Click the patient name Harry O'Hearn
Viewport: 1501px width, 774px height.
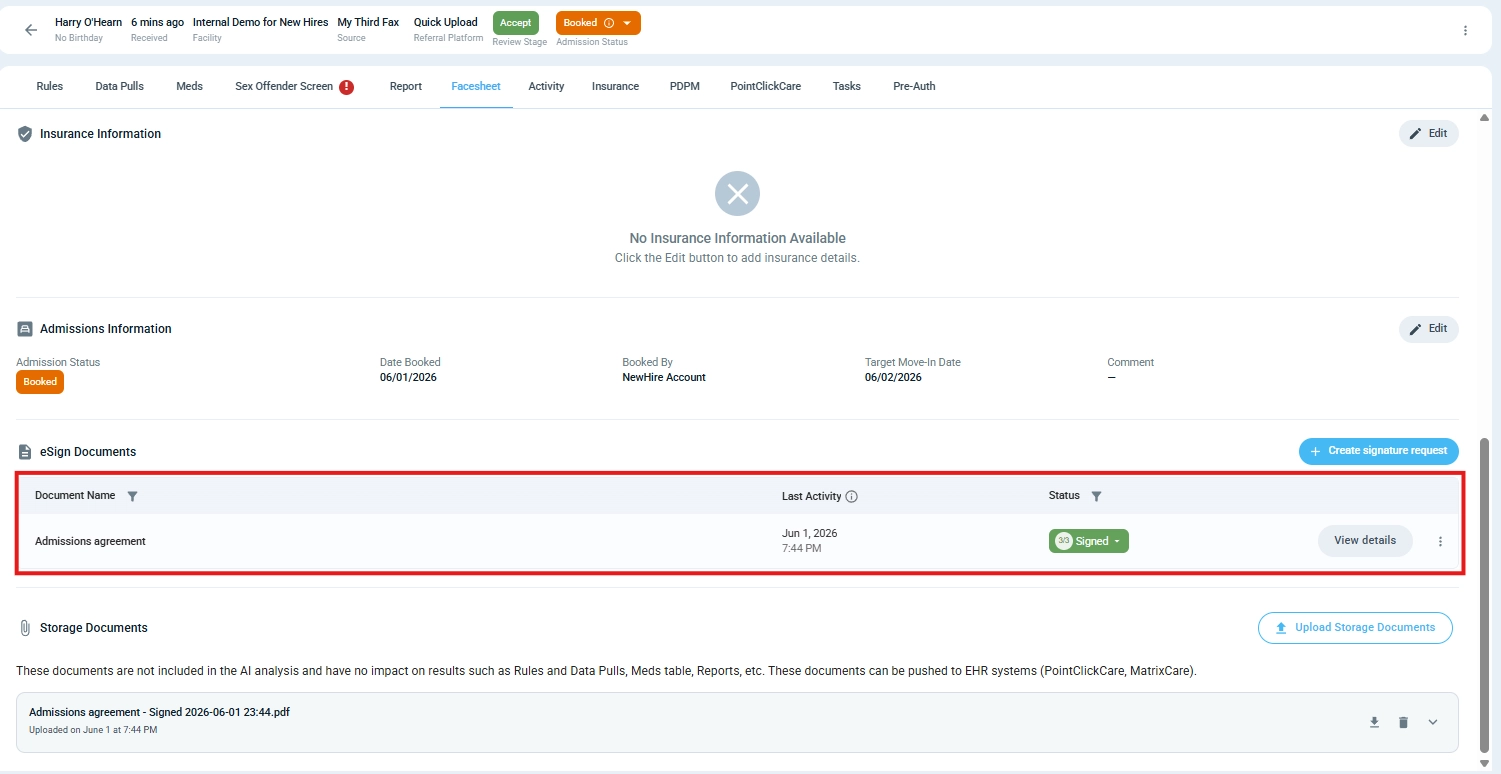click(x=88, y=22)
